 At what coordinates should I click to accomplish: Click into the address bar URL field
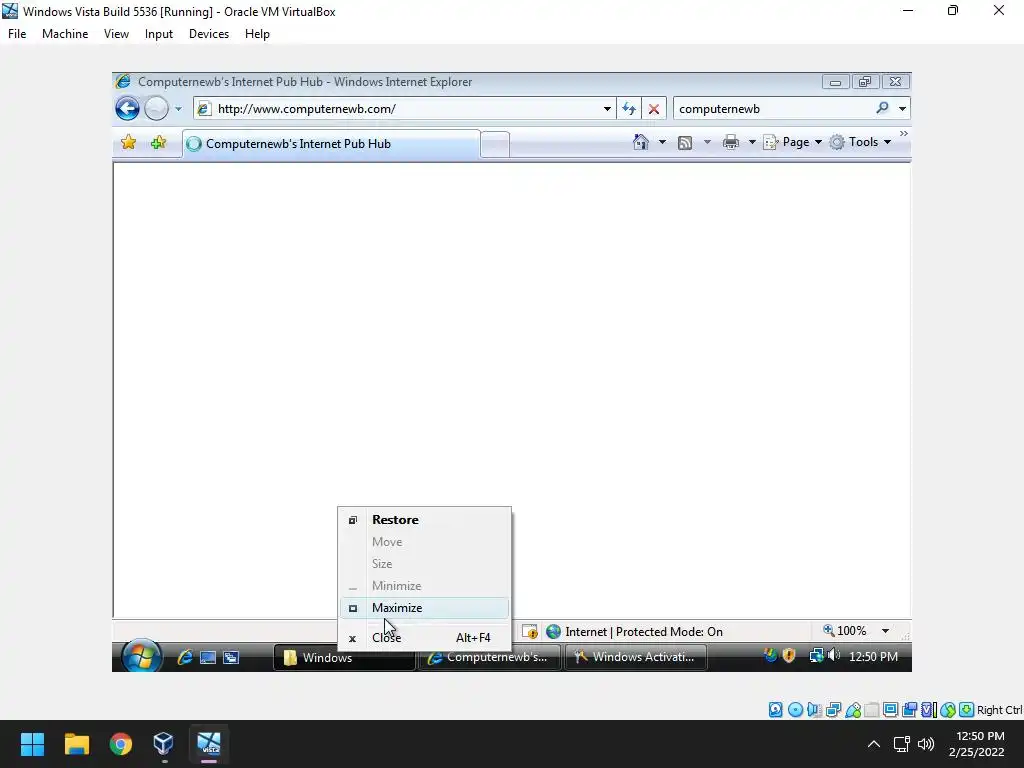click(405, 108)
